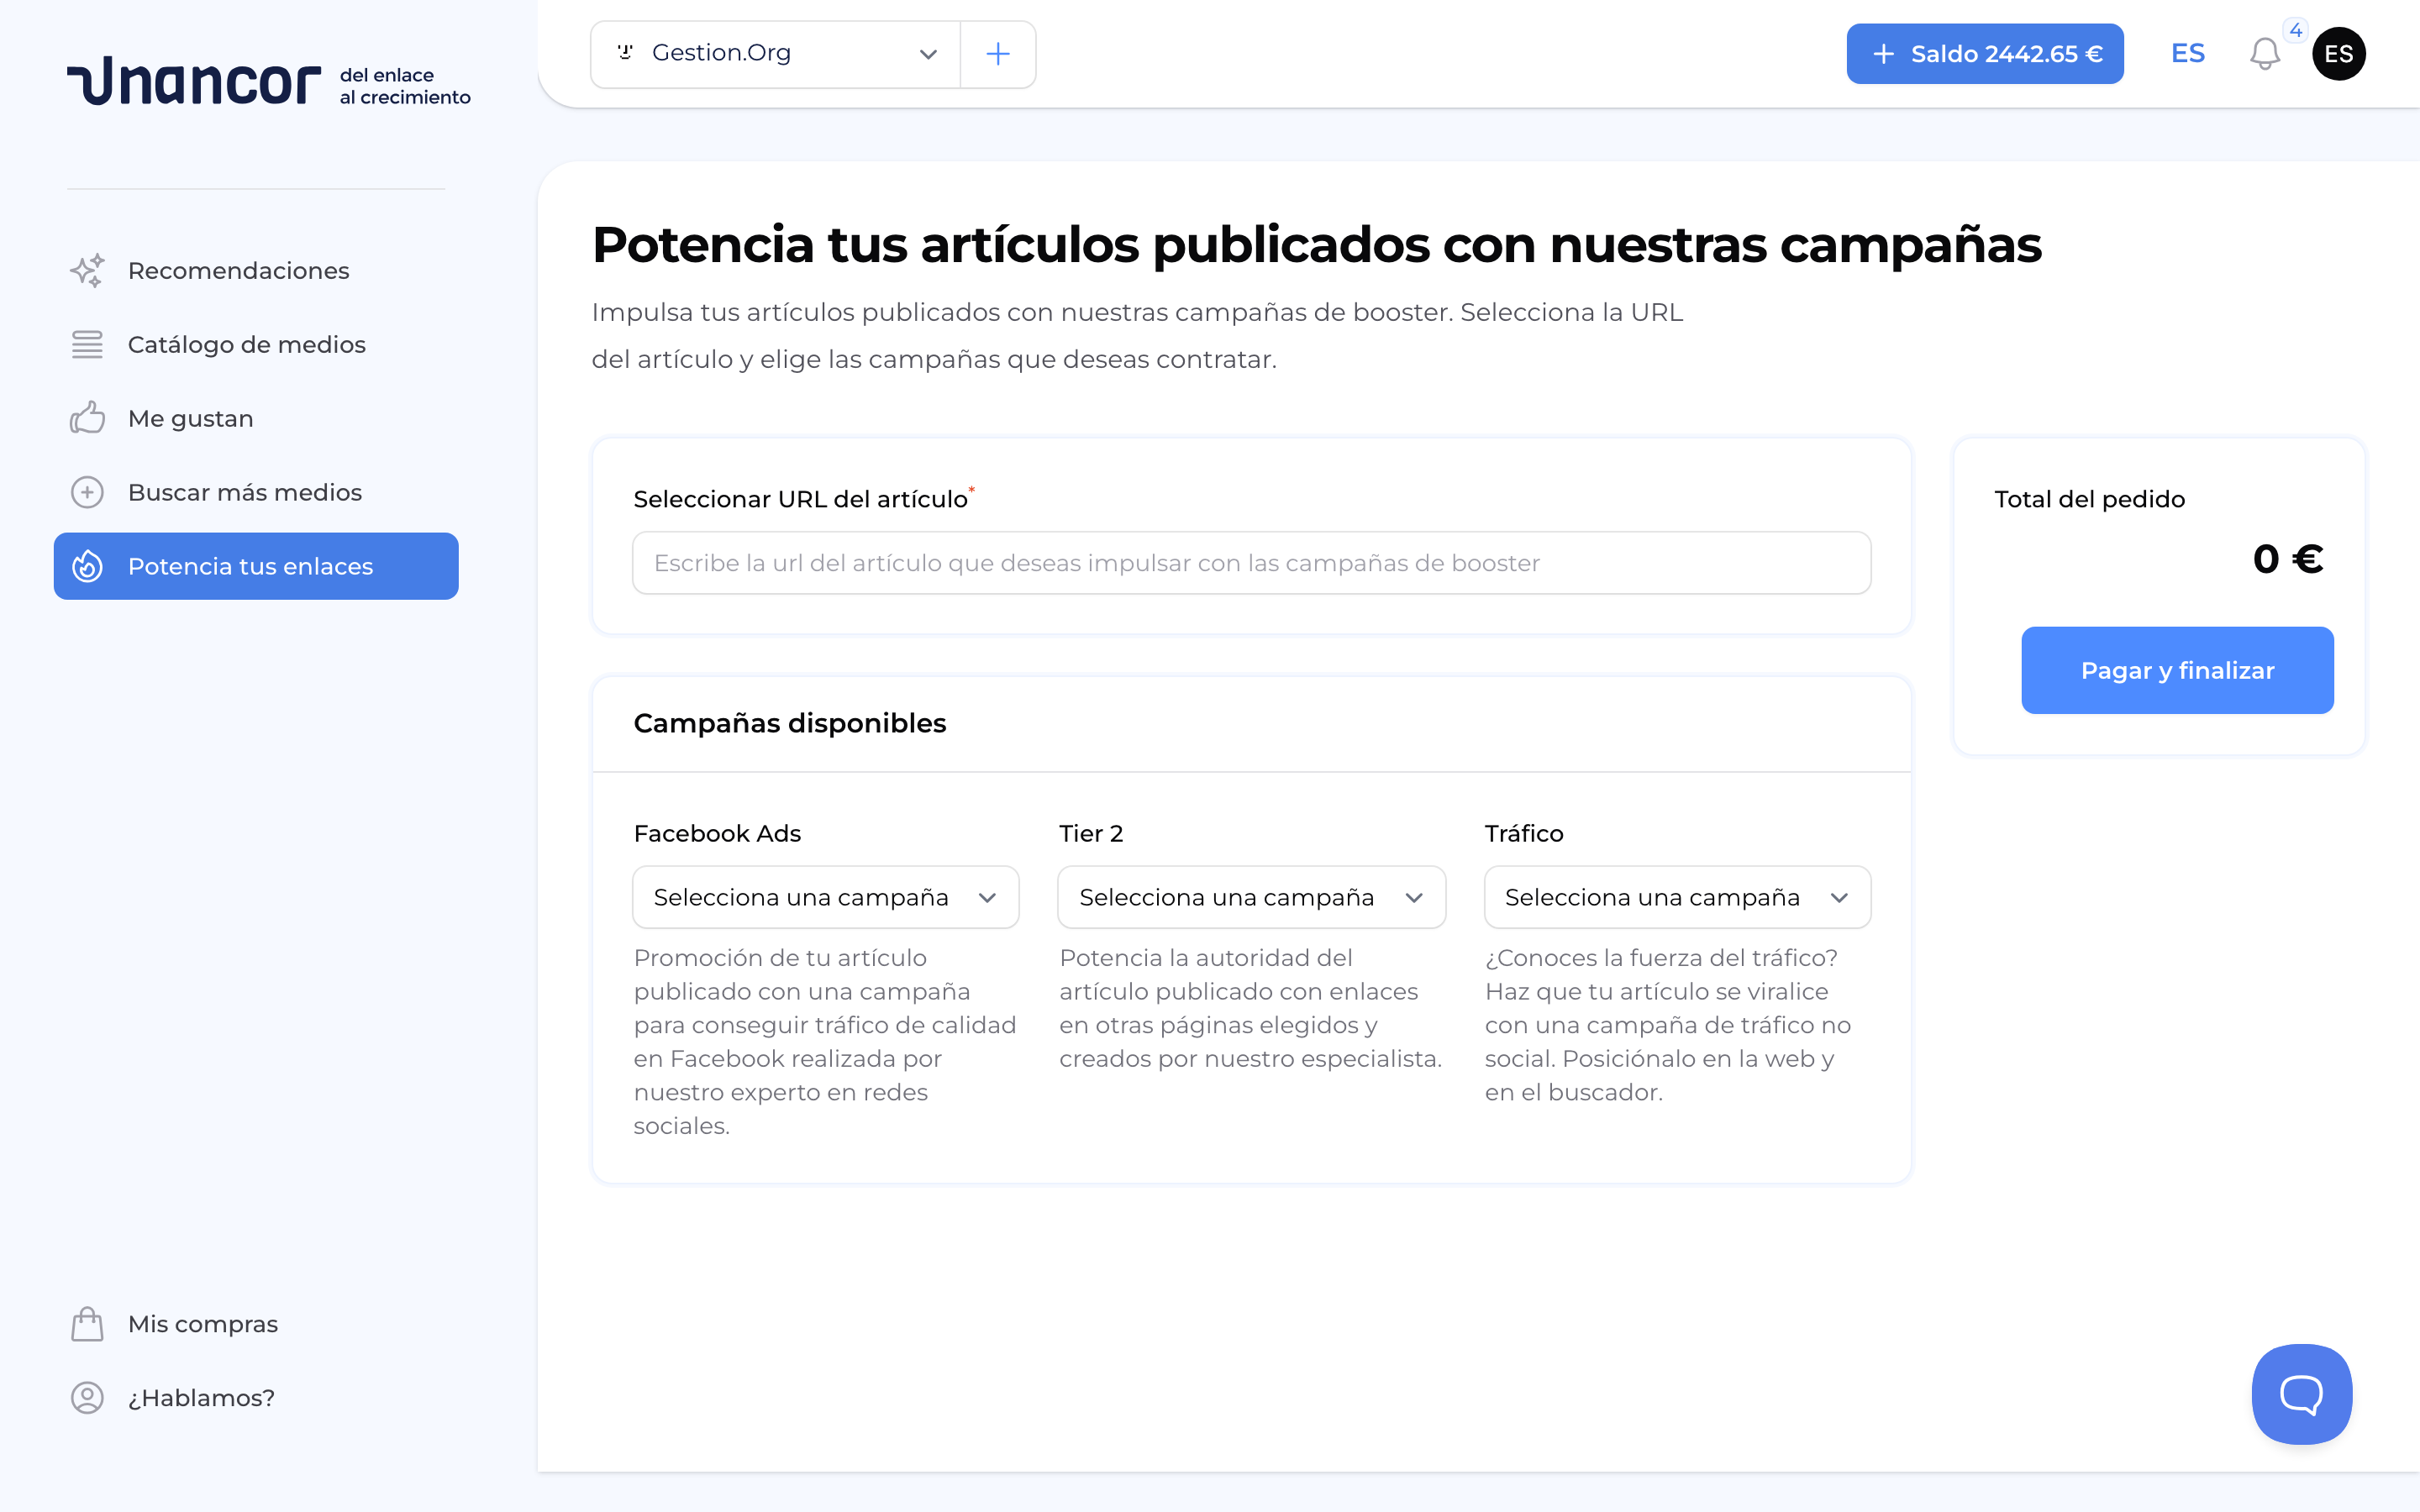This screenshot has height=1512, width=2420.
Task: Open the notifications bell icon
Action: click(2265, 54)
